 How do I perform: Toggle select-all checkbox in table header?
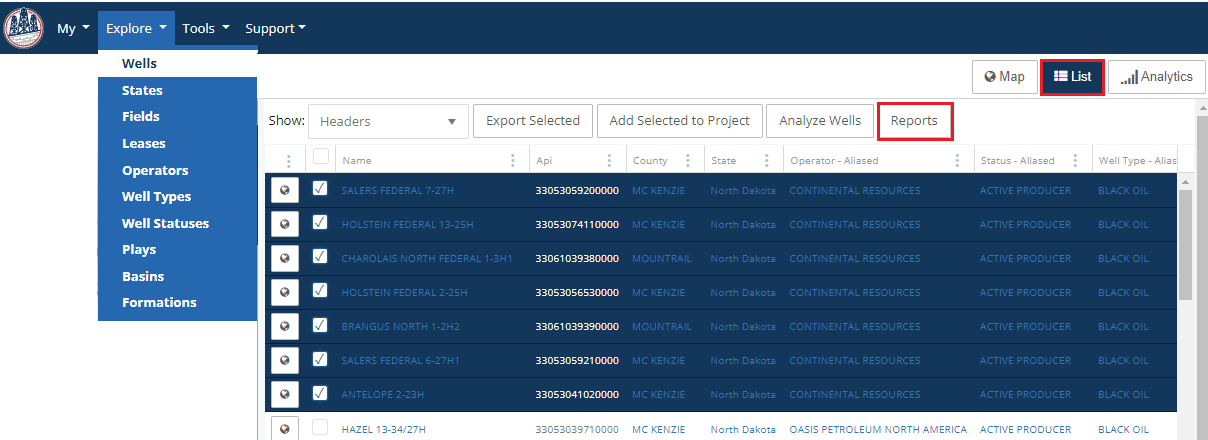(x=320, y=156)
